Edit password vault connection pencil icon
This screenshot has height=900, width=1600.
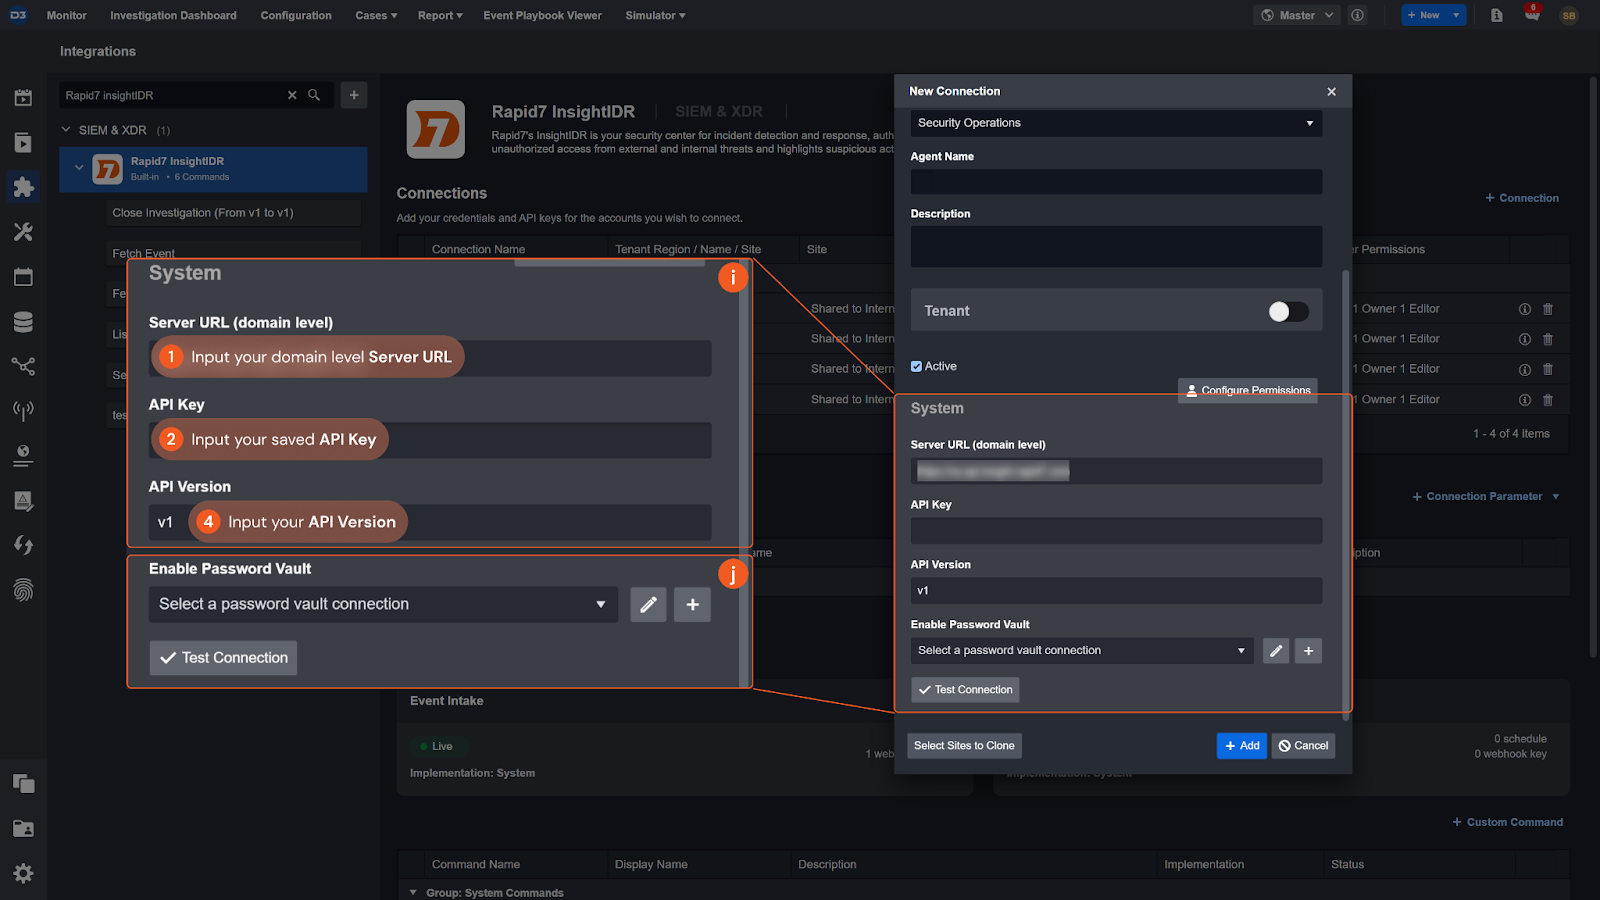(1276, 651)
